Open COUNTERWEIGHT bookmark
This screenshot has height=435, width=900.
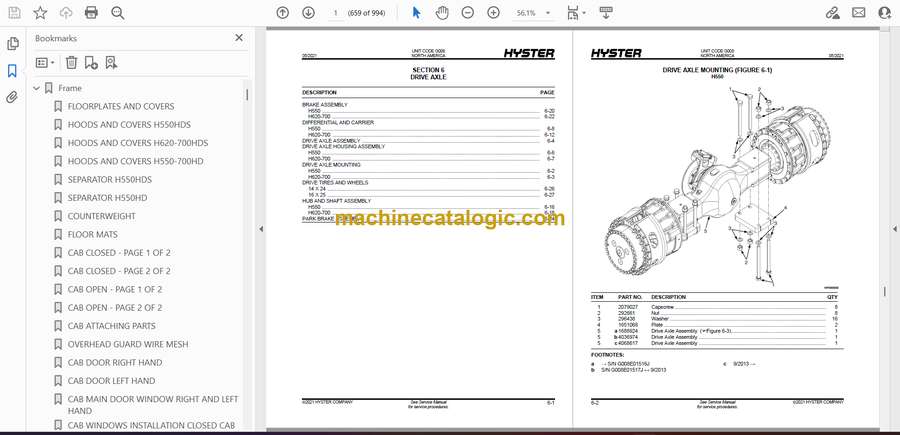point(102,216)
